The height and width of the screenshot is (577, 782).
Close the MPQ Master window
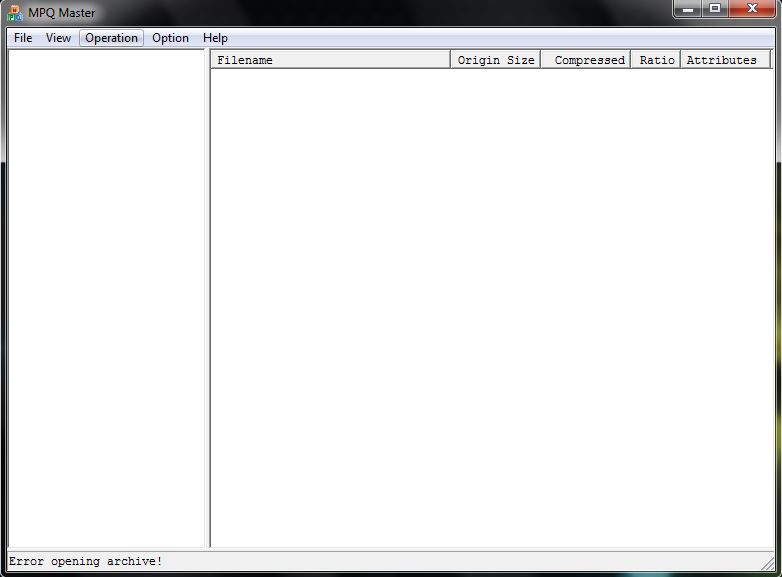click(x=752, y=8)
